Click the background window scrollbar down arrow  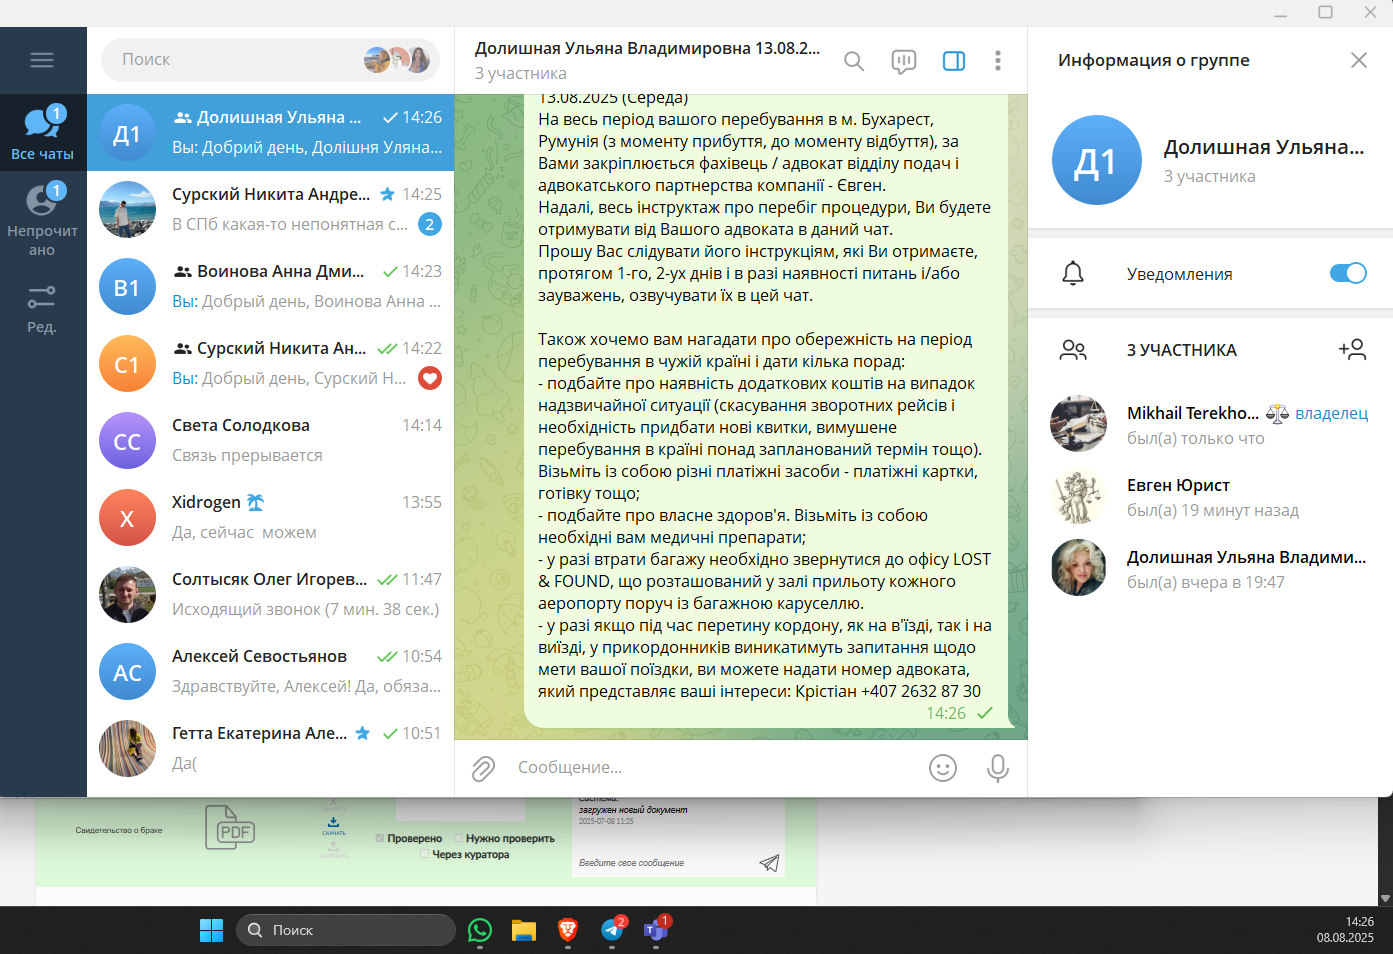(1385, 899)
